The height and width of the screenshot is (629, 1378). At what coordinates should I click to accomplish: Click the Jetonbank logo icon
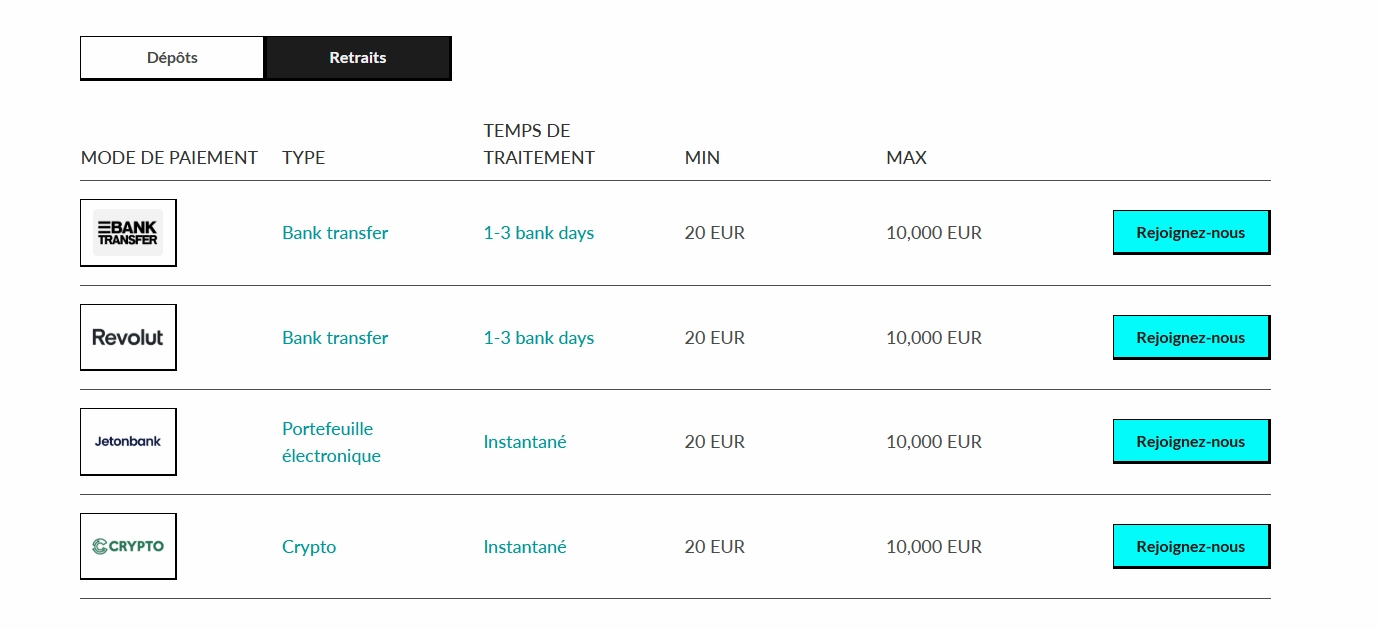click(128, 442)
